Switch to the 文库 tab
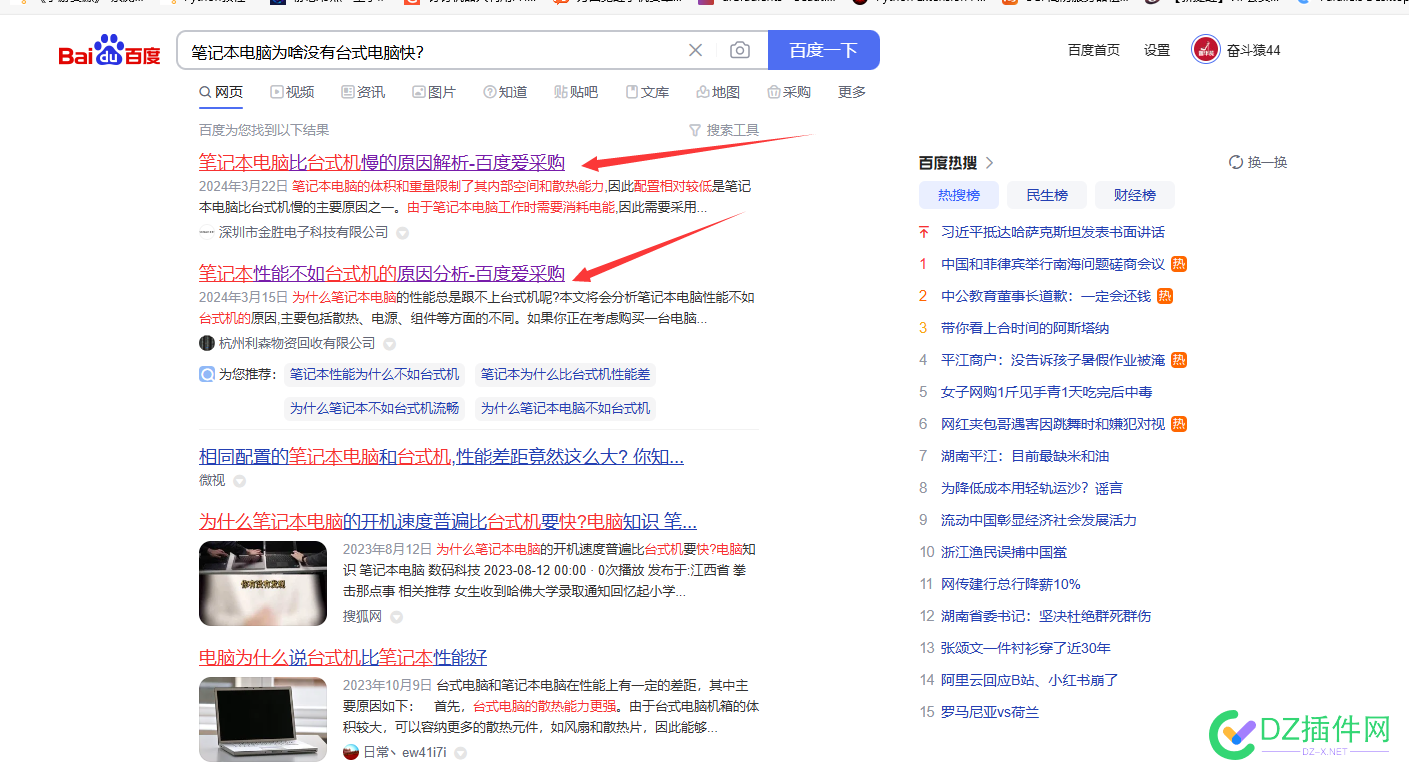This screenshot has width=1409, height=775. coord(647,92)
